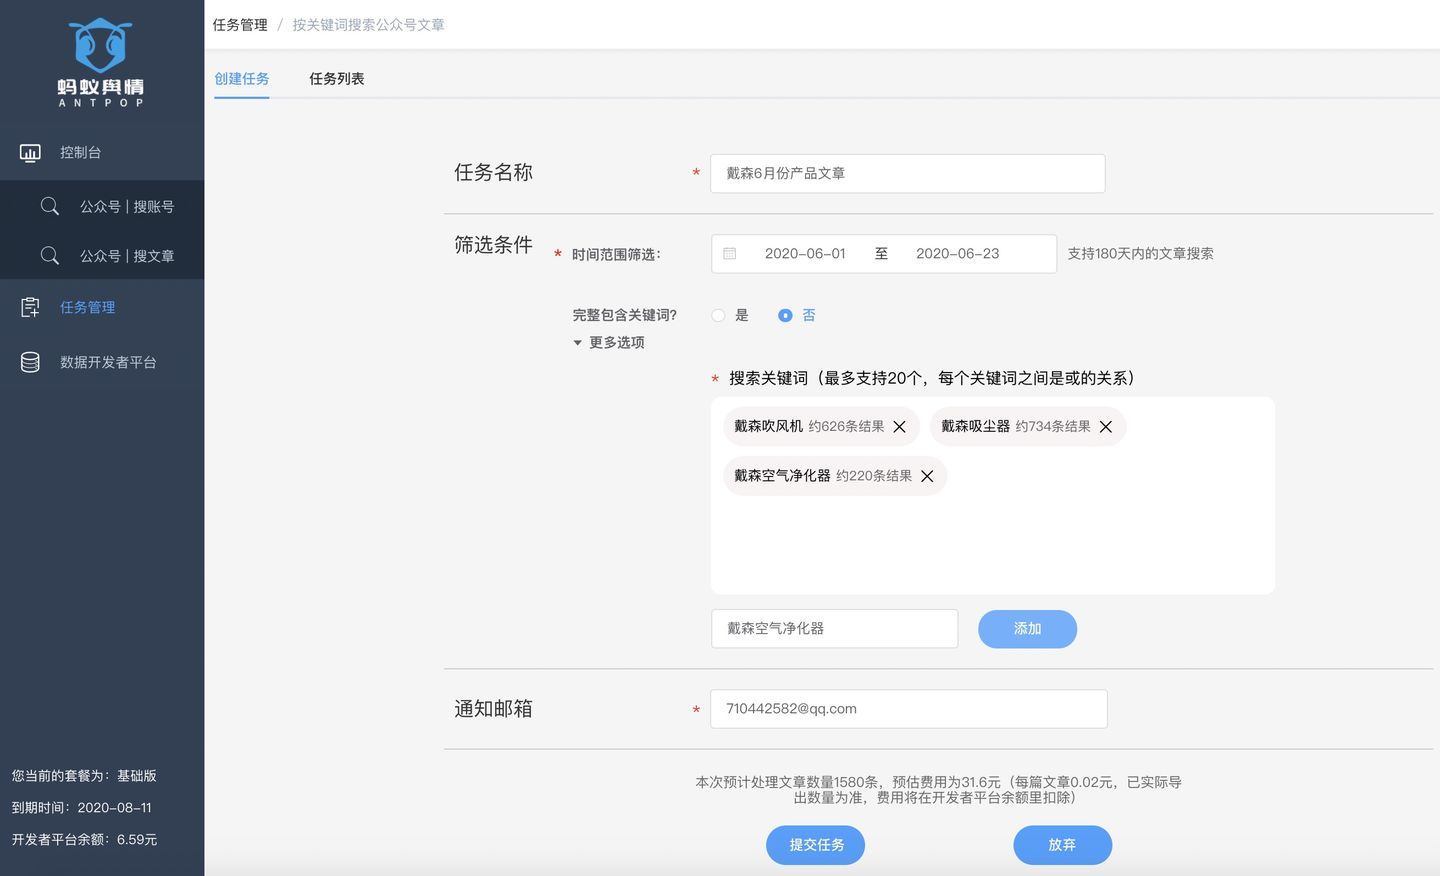Focus the 任务名称 input field

(907, 173)
